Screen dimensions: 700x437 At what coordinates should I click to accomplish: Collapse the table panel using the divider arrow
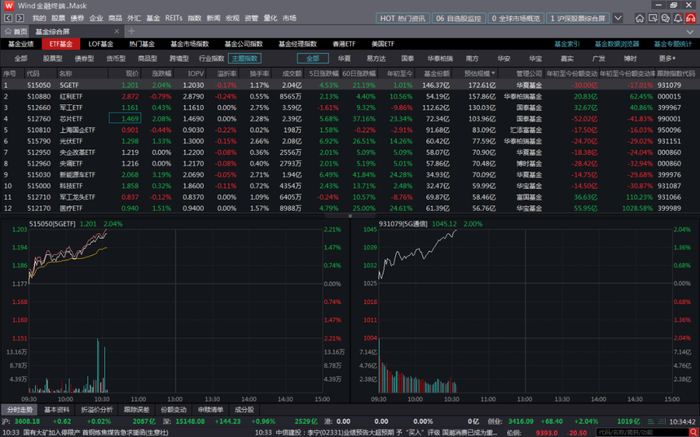pyautogui.click(x=350, y=216)
